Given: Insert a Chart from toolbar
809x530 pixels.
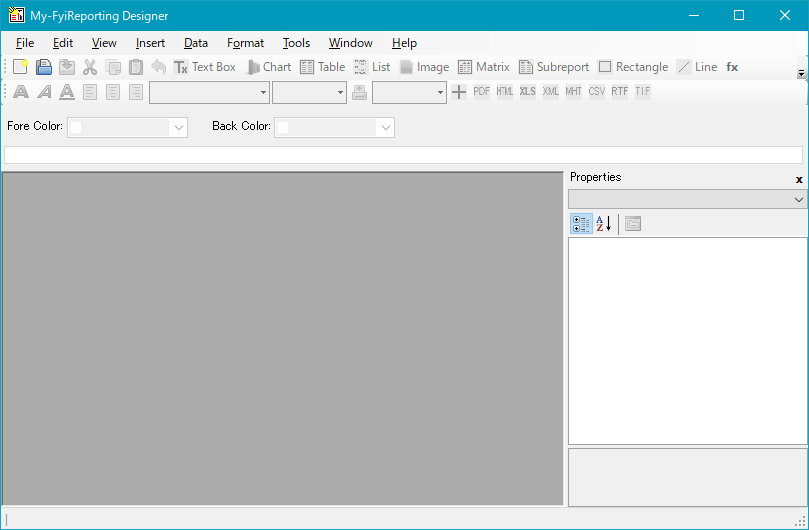Looking at the screenshot, I should tap(268, 67).
